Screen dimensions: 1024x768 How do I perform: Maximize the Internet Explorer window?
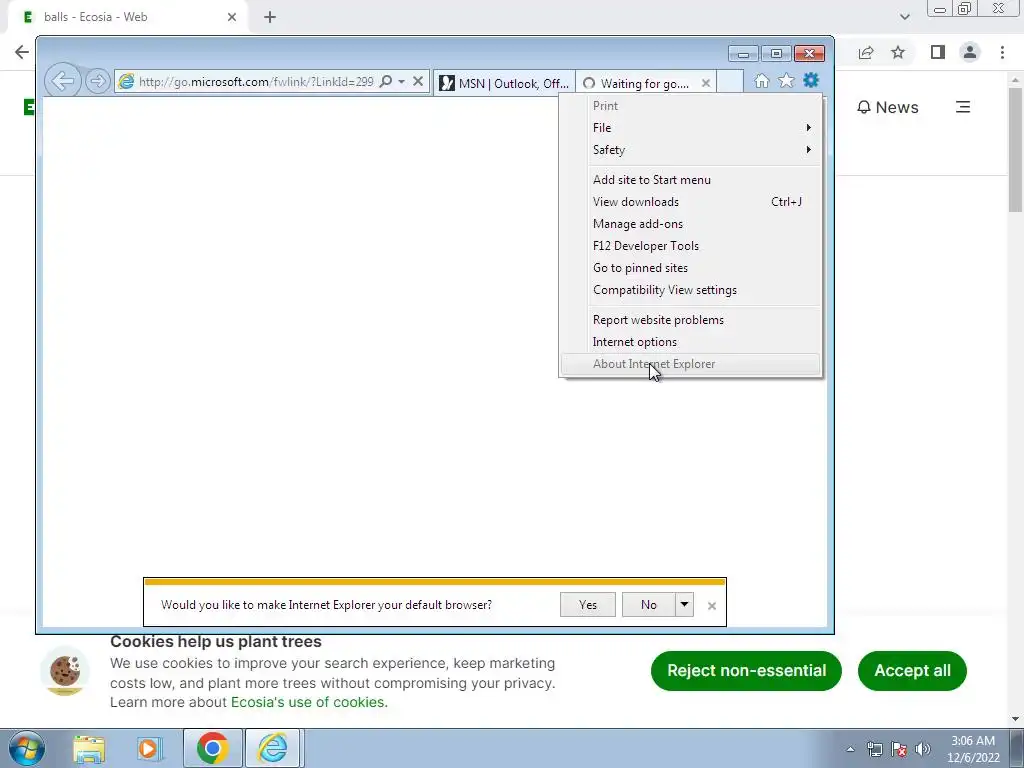tap(776, 54)
